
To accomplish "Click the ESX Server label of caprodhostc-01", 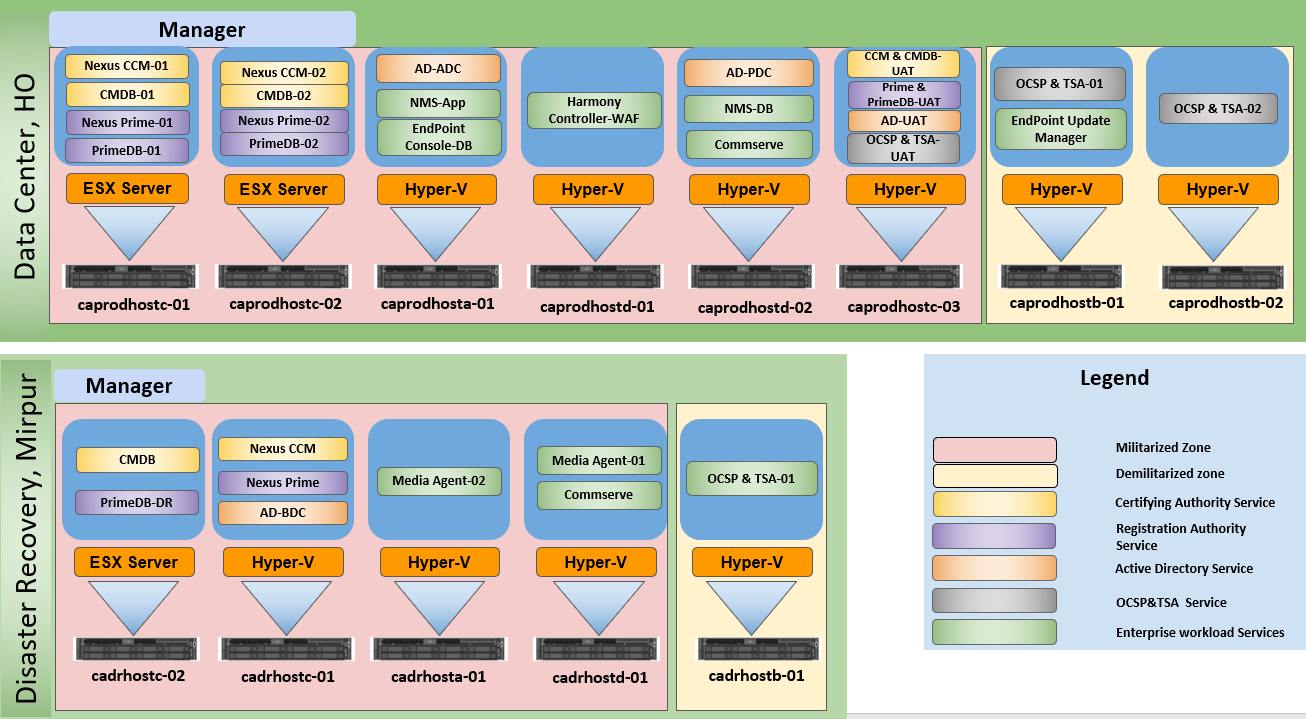I will tap(127, 189).
